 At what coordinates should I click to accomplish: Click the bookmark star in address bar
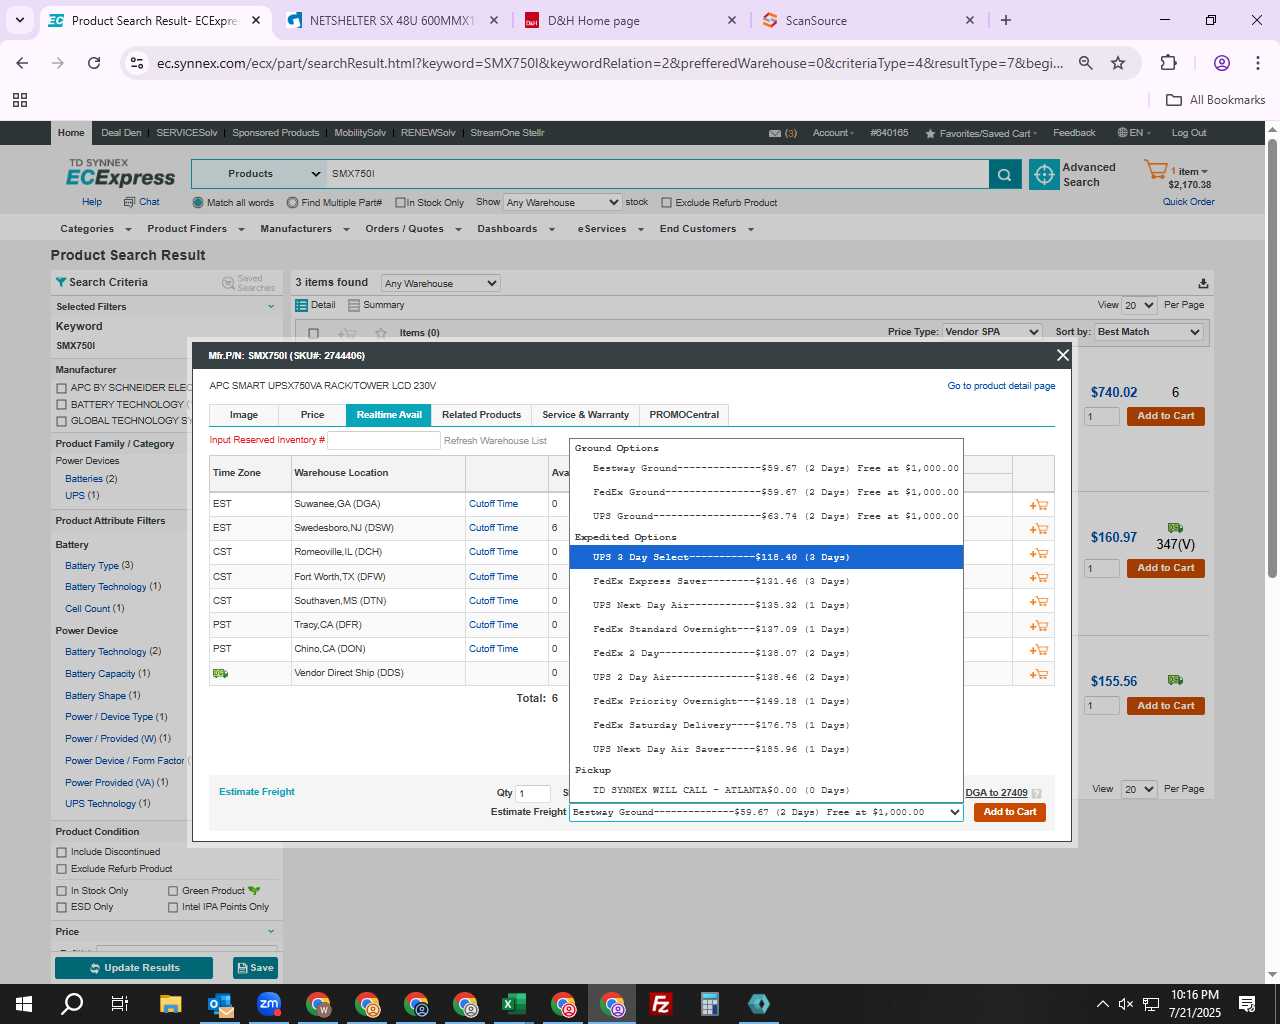point(1118,63)
